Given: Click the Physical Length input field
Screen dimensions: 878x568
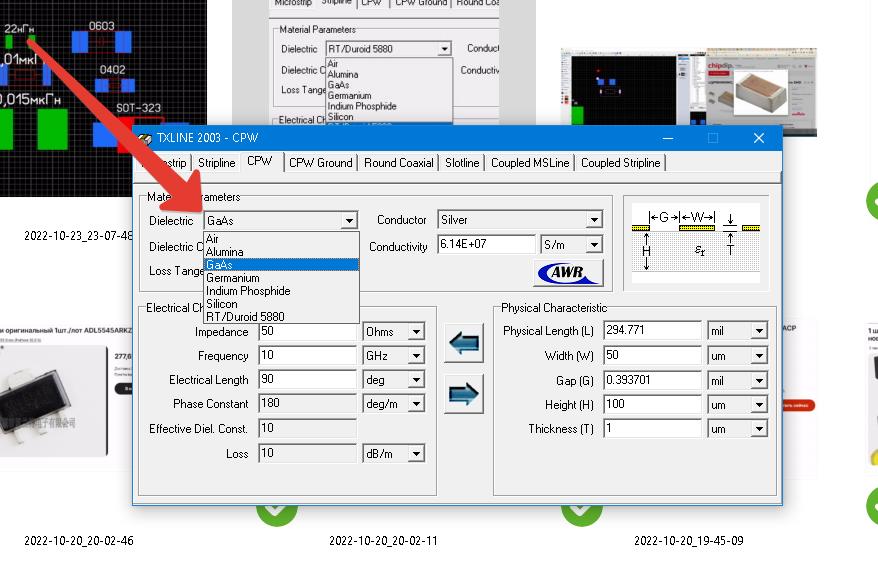Looking at the screenshot, I should [652, 330].
